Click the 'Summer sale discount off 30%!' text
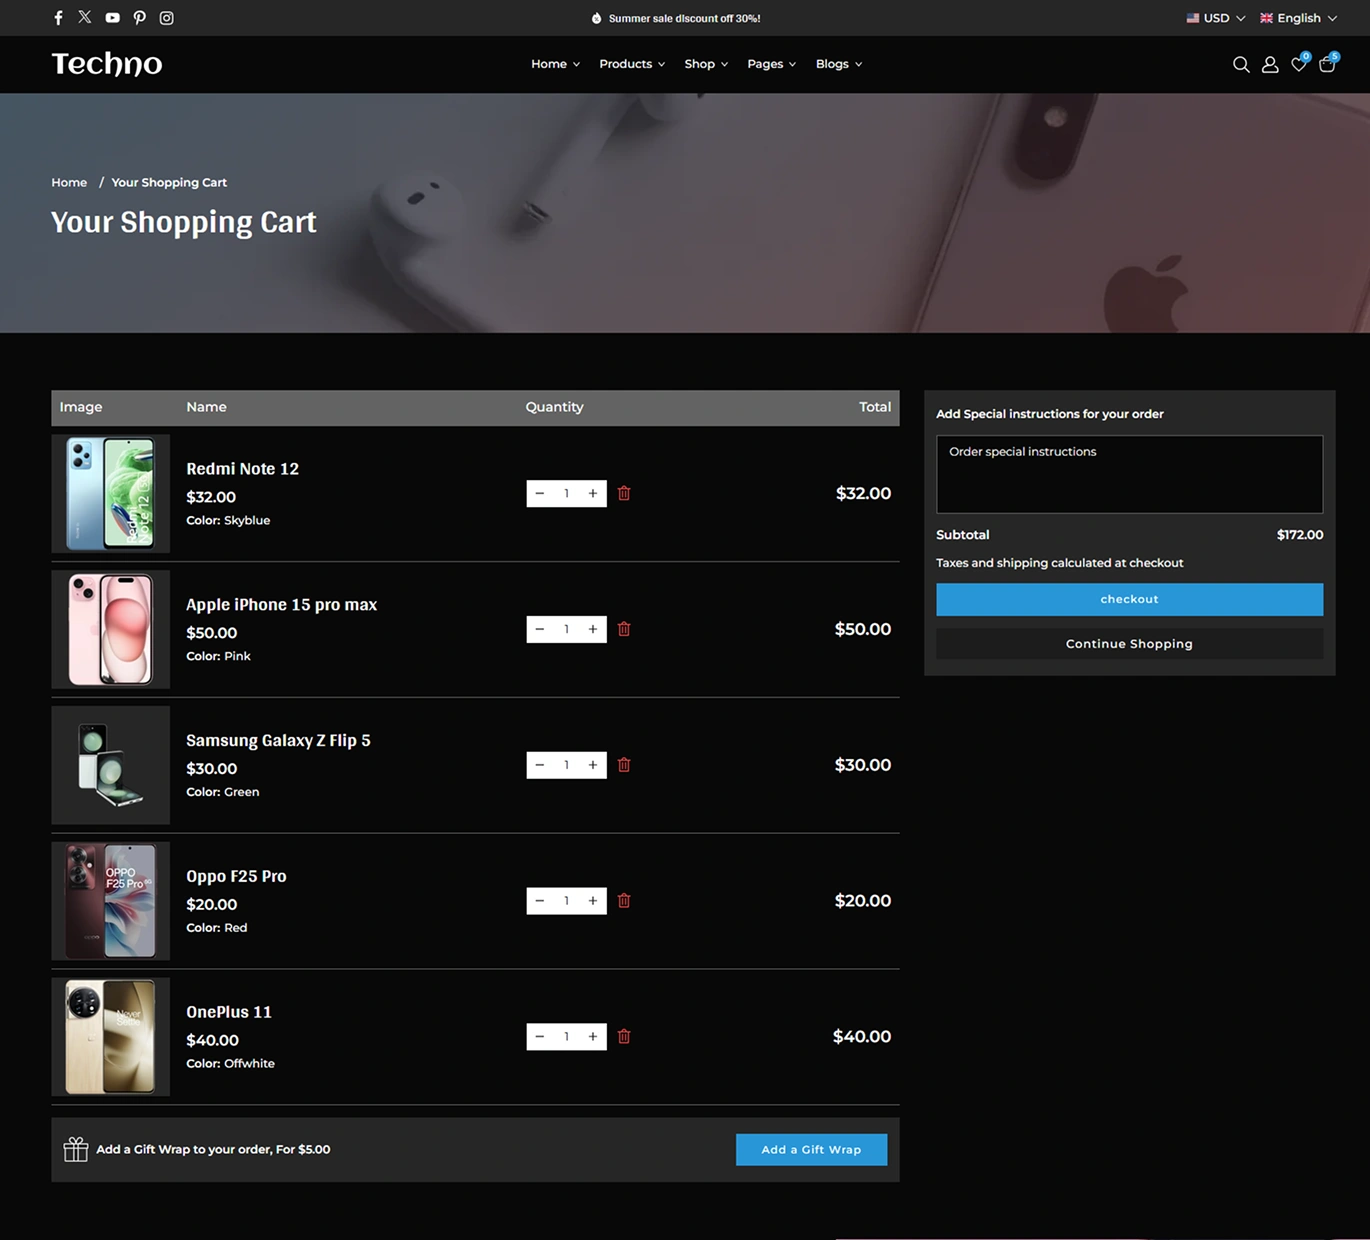Screen dimensions: 1370x1240 pos(684,18)
